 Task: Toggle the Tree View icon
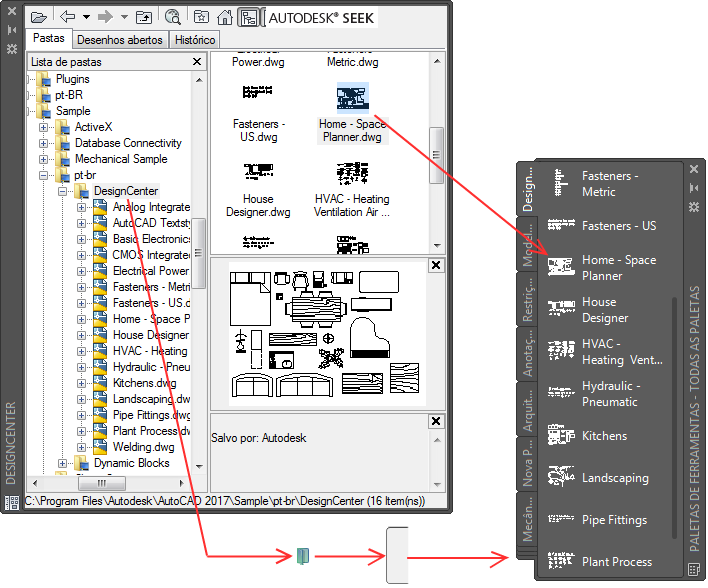[248, 17]
